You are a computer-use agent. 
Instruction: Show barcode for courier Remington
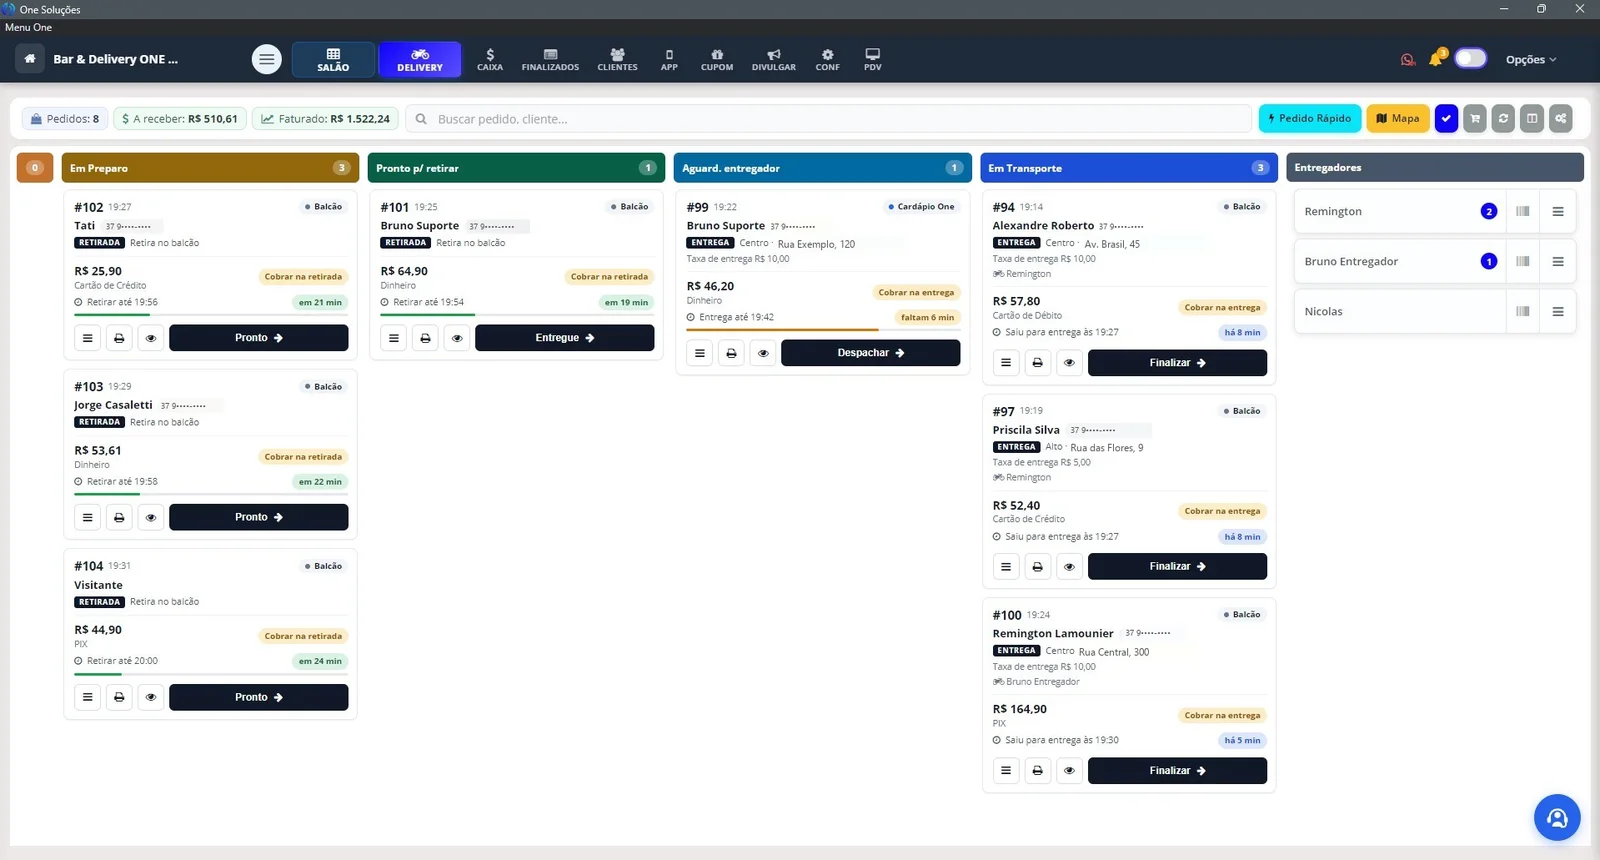point(1523,211)
